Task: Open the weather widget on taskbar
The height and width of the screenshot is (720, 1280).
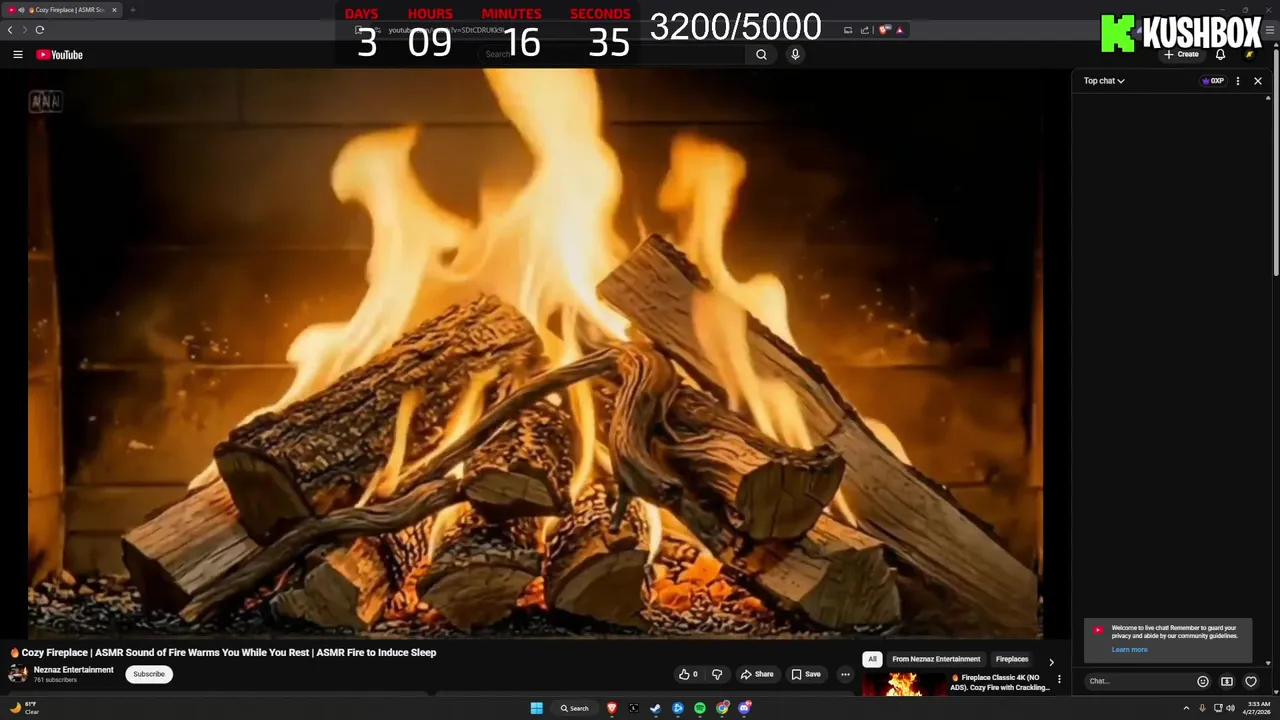Action: 25,708
